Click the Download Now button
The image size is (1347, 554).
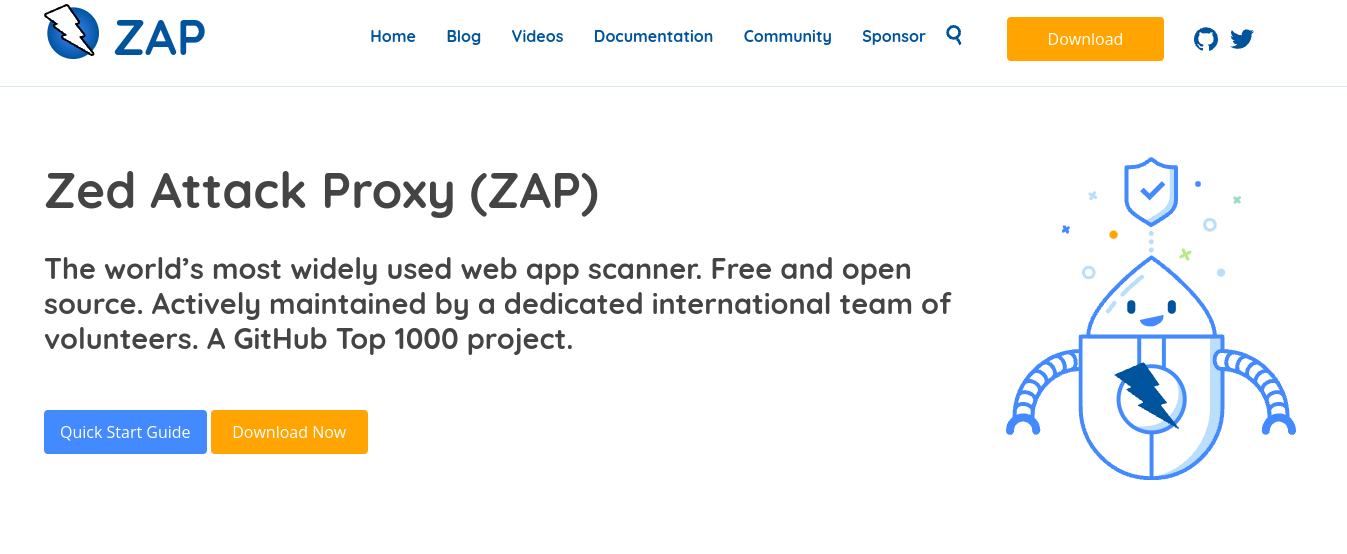289,432
